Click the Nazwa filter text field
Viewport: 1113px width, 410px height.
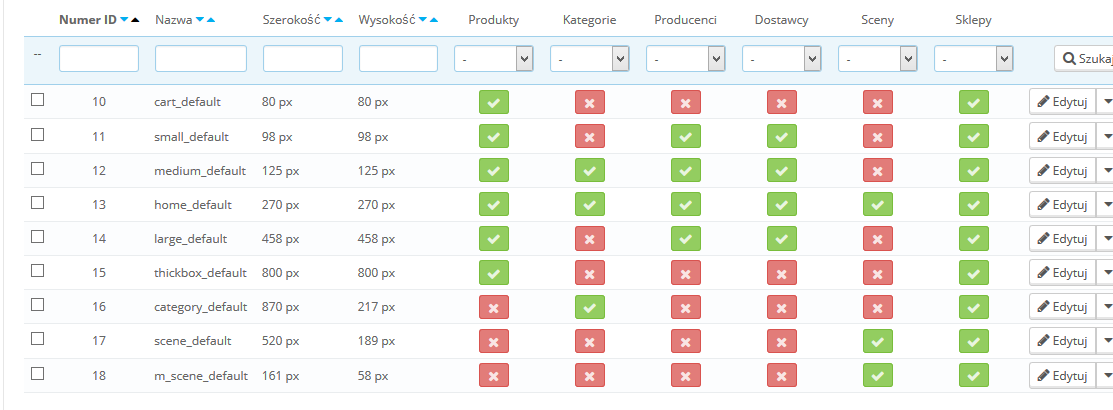(x=201, y=60)
